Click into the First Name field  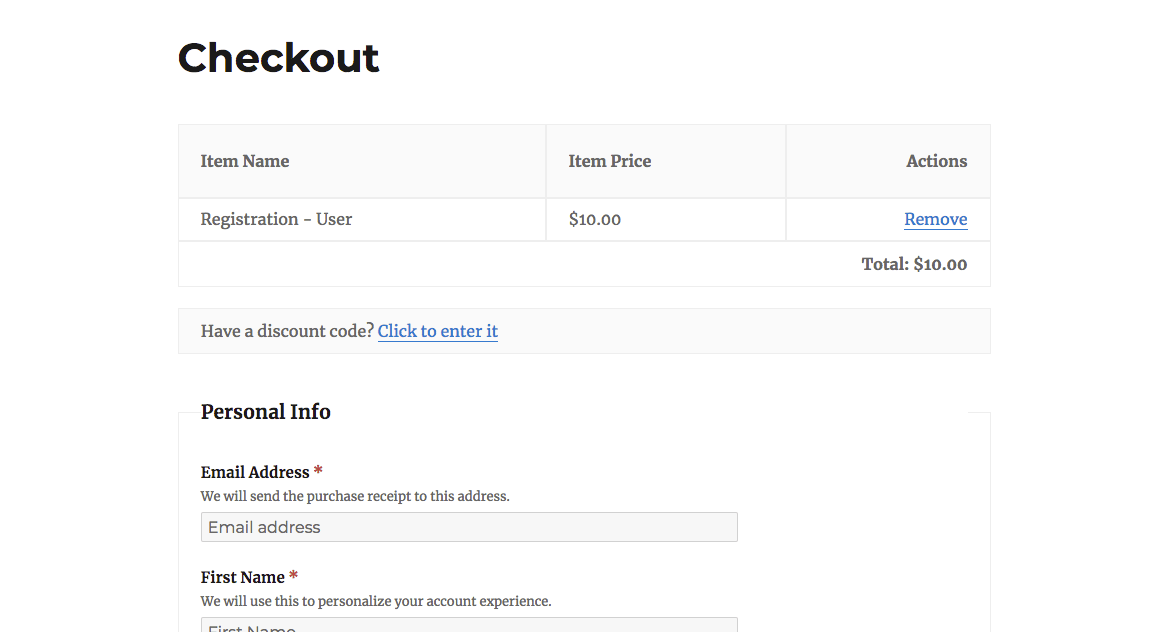coord(469,626)
